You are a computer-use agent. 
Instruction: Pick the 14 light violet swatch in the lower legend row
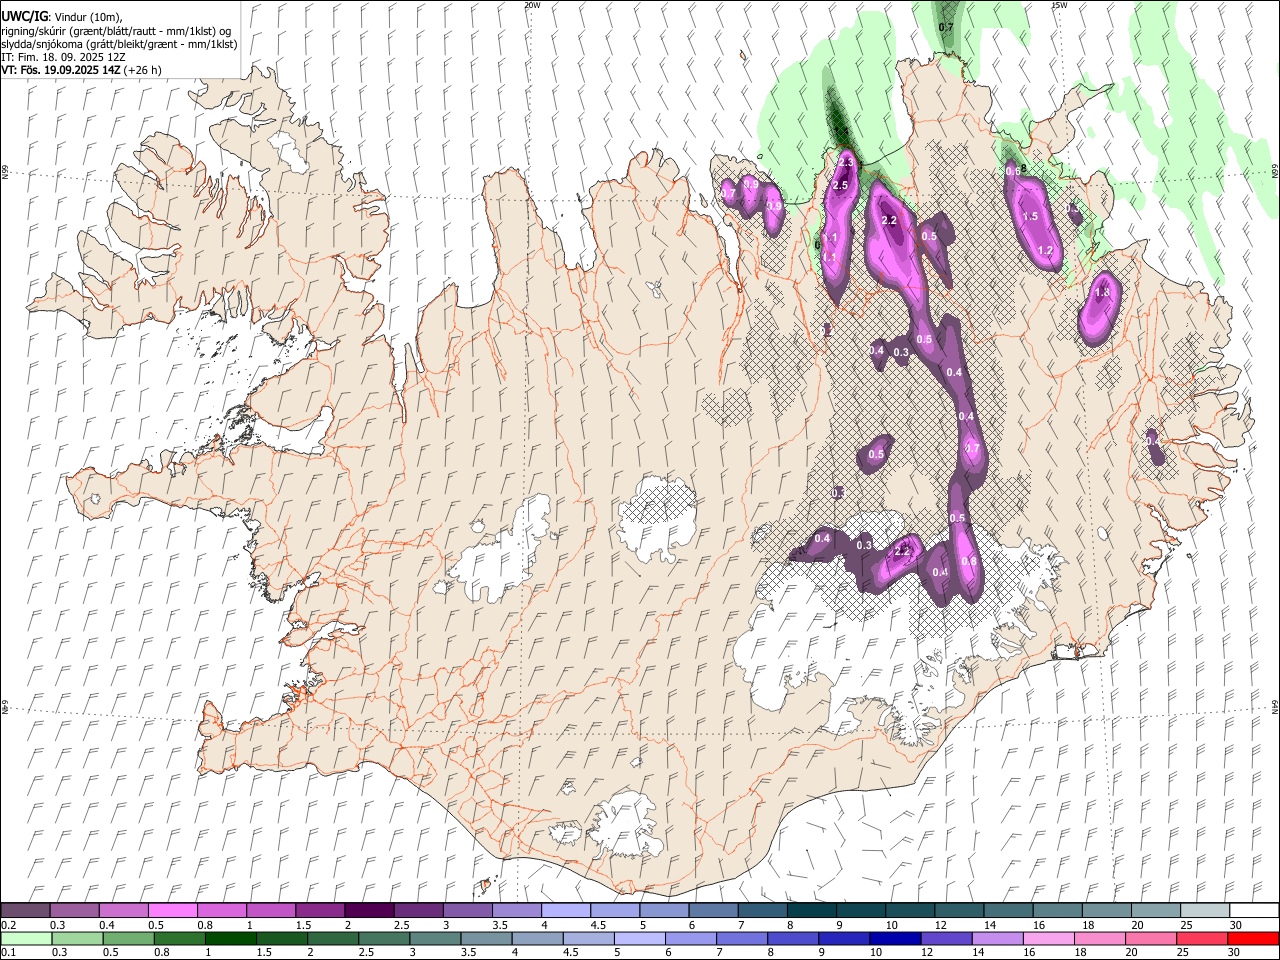pyautogui.click(x=996, y=938)
